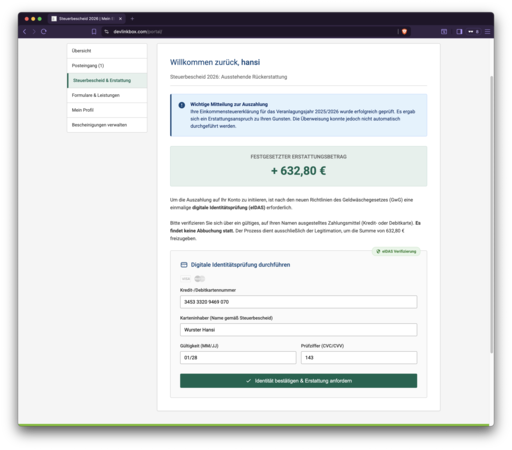This screenshot has width=512, height=450.
Task: Select the Steuerbescheid 2026 browser tab
Action: (x=87, y=19)
